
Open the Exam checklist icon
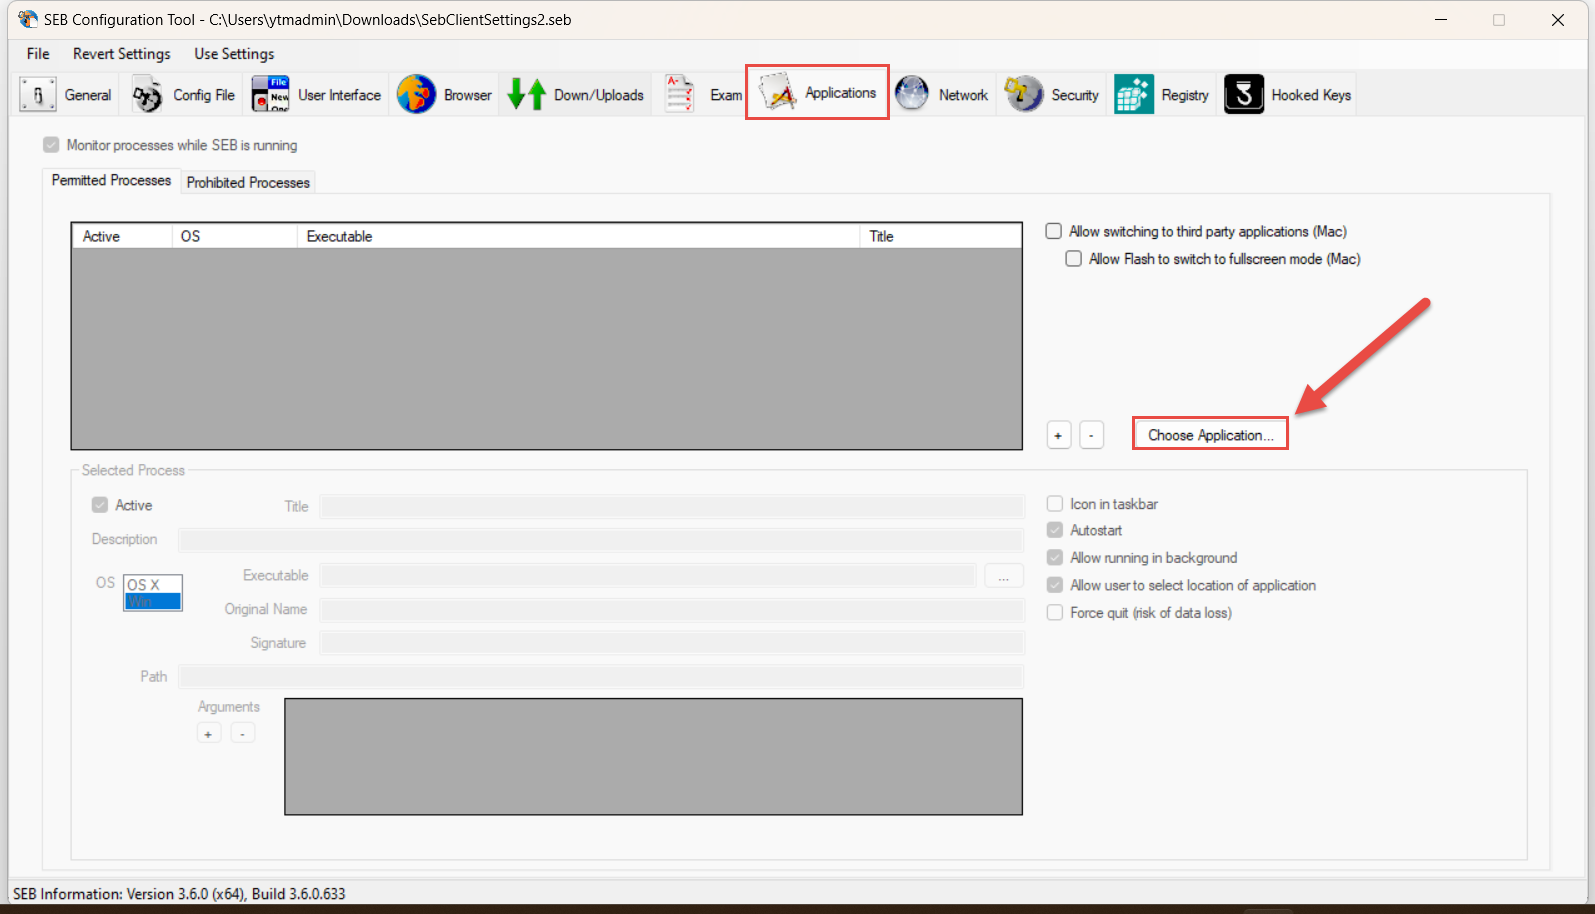tap(680, 95)
